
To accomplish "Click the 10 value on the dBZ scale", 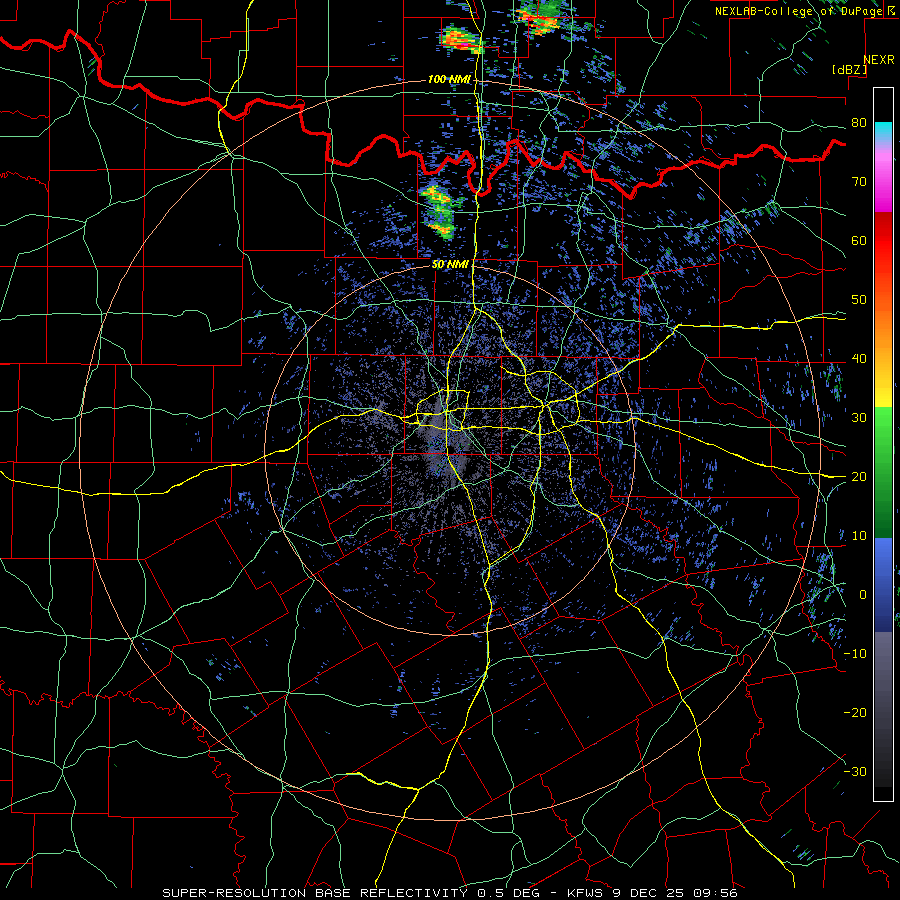I will pos(859,536).
